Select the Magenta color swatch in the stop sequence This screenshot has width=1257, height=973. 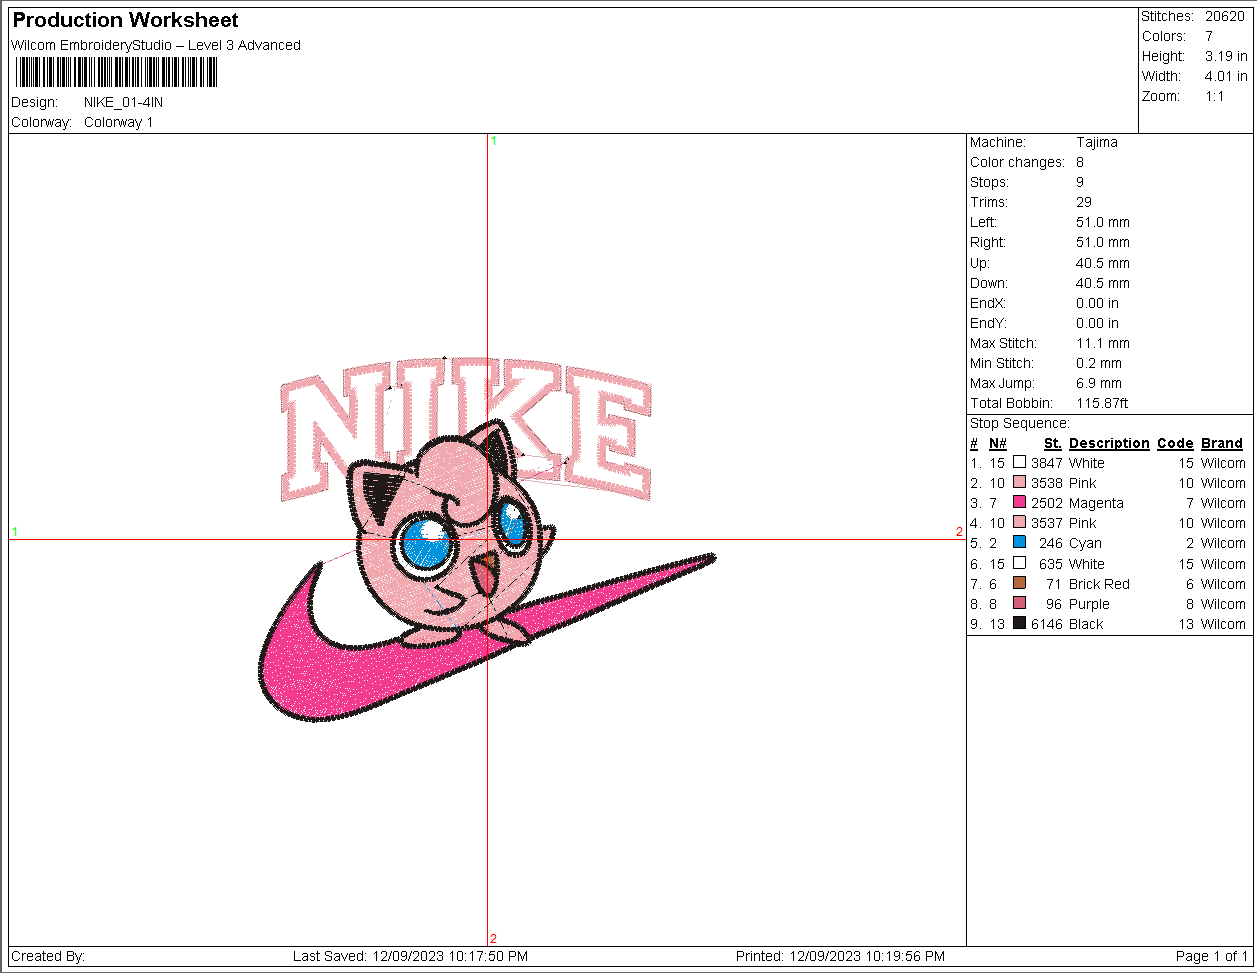click(x=1019, y=503)
